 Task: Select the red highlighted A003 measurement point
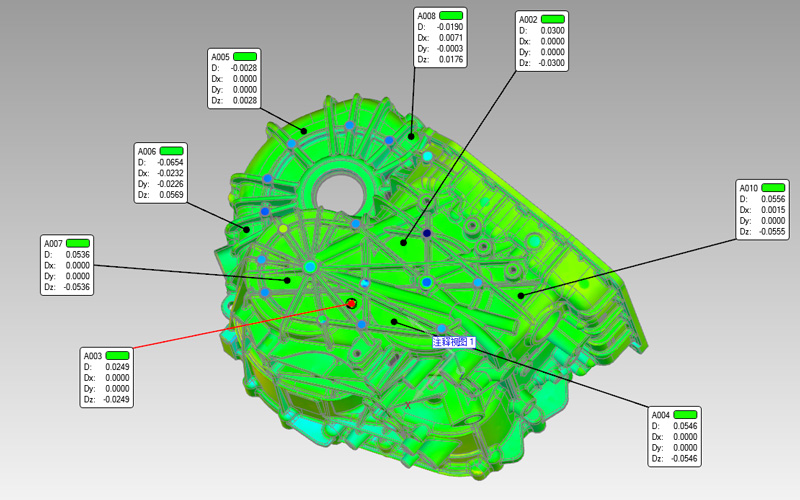pyautogui.click(x=351, y=303)
